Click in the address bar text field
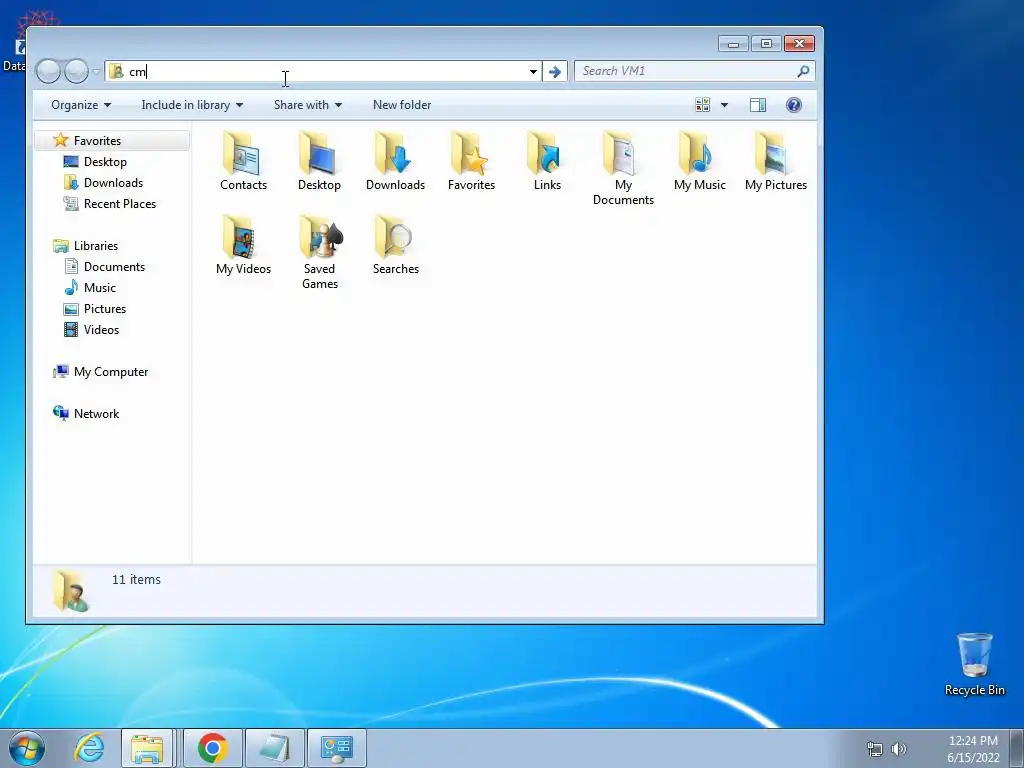Screen dimensions: 1024x768 point(325,71)
